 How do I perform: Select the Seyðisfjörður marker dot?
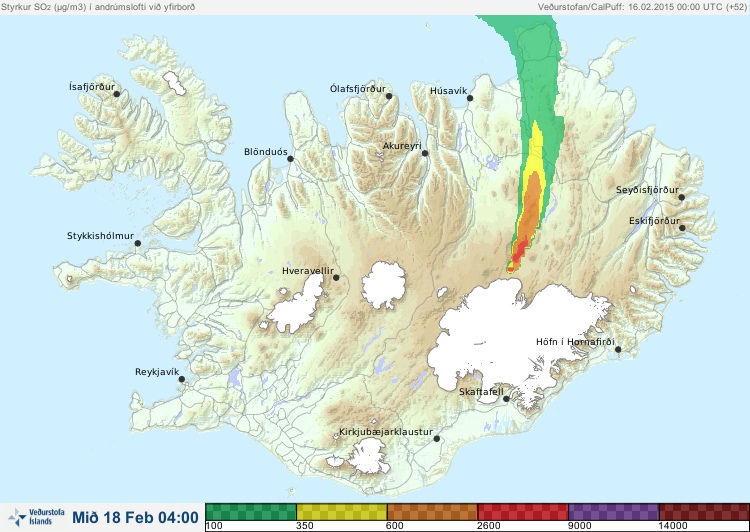pyautogui.click(x=681, y=197)
